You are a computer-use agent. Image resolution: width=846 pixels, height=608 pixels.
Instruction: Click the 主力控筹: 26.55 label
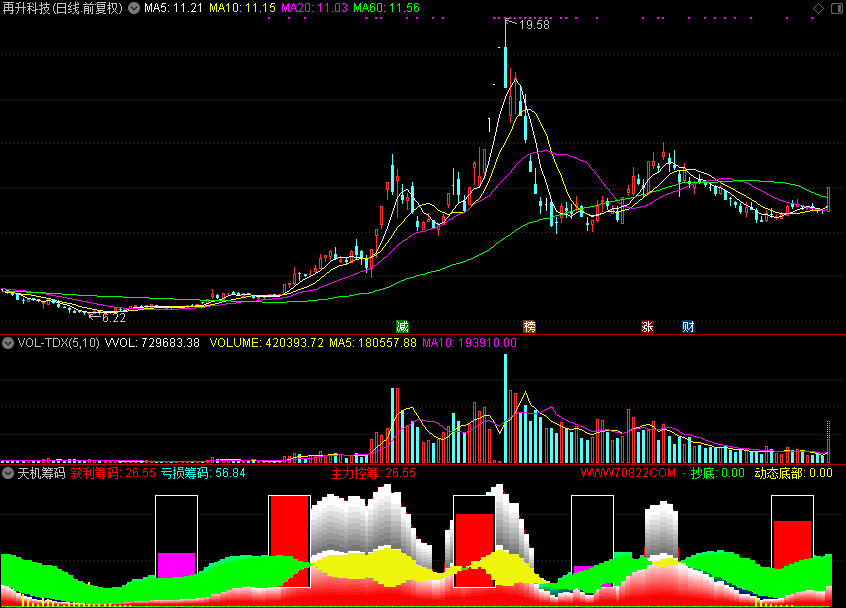coord(373,474)
